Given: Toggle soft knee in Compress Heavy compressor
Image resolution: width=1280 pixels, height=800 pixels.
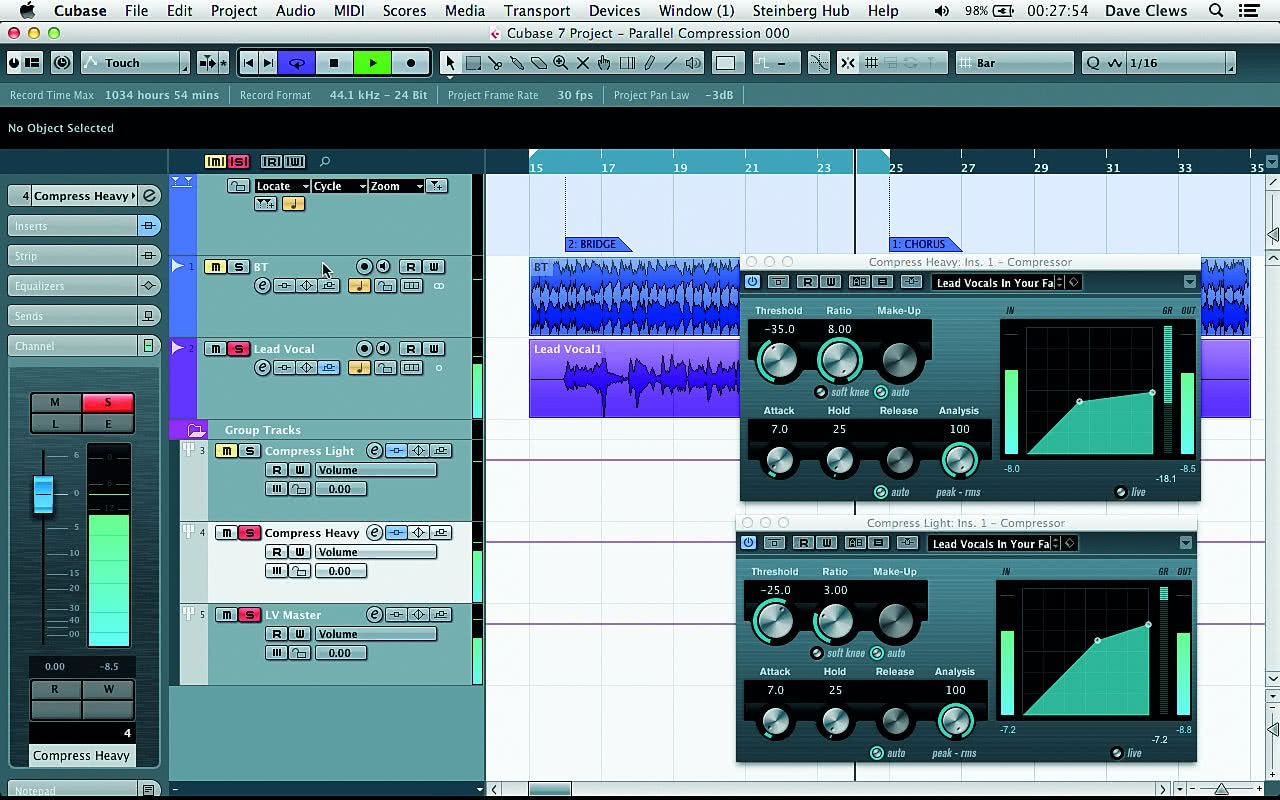Looking at the screenshot, I should 821,392.
